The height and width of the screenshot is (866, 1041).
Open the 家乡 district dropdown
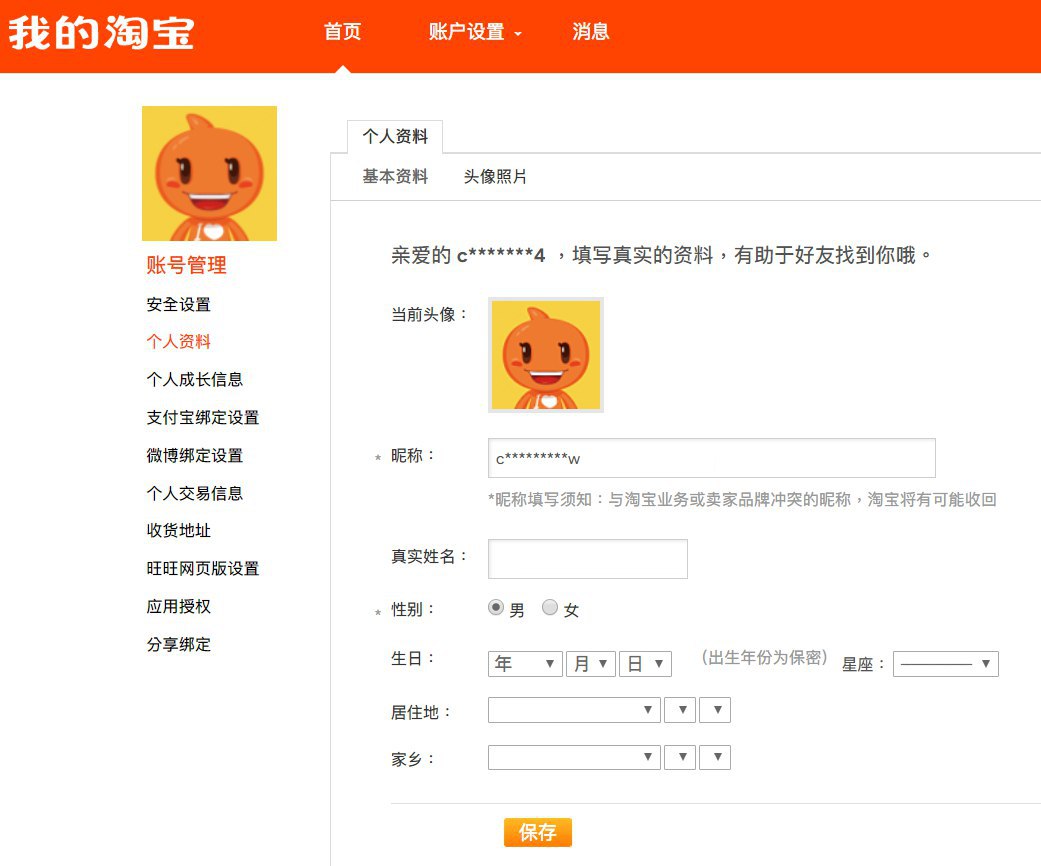coord(715,757)
